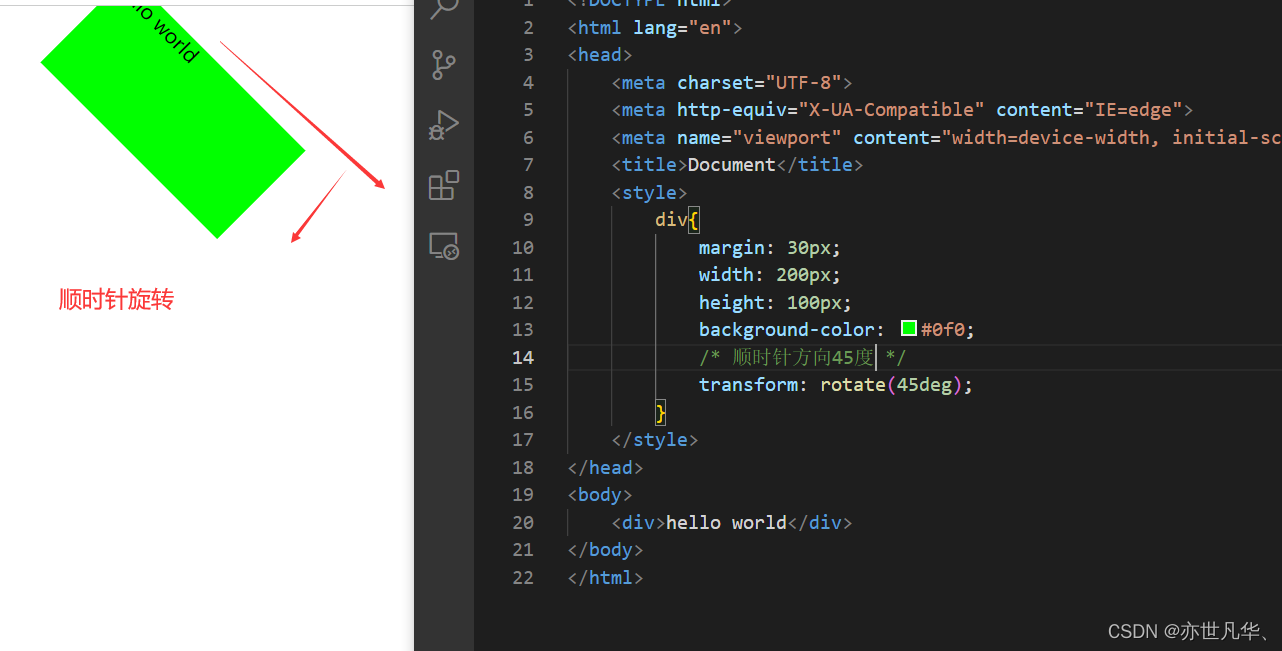Image resolution: width=1282 pixels, height=651 pixels.
Task: Open the Remote Explorer view
Action: click(x=443, y=245)
